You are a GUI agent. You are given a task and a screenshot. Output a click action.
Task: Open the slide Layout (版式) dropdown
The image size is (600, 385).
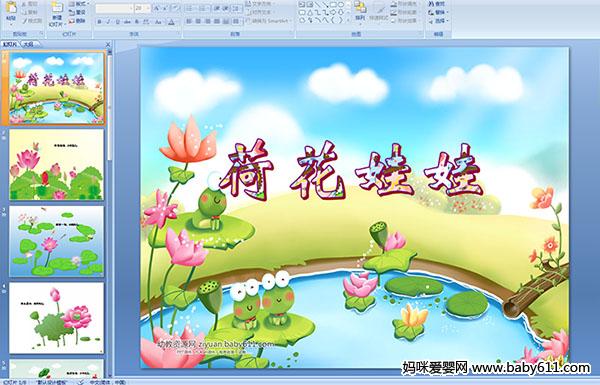coord(78,4)
